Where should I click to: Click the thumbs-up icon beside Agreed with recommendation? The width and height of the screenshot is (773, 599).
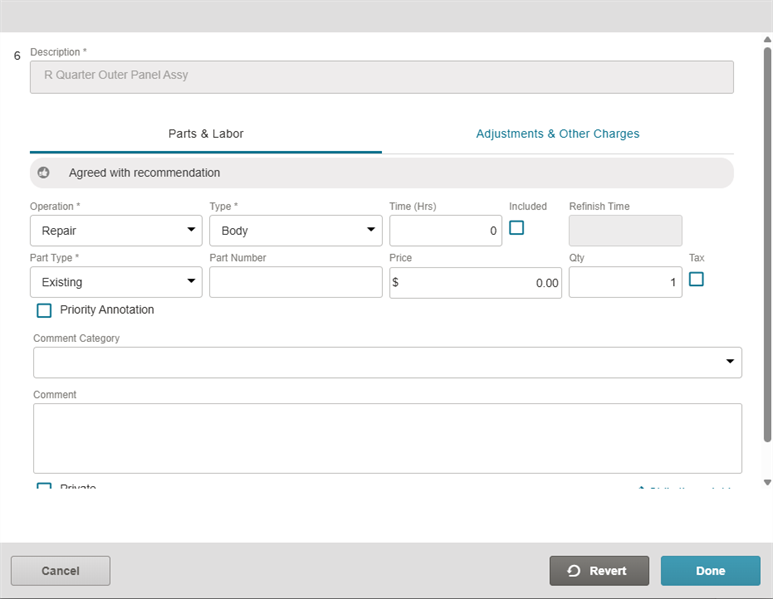click(44, 173)
